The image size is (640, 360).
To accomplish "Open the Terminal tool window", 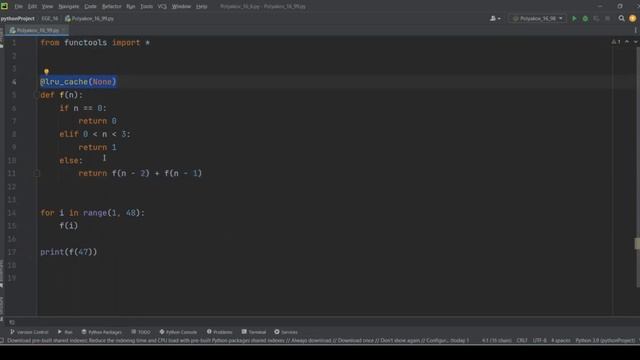I will tap(254, 332).
